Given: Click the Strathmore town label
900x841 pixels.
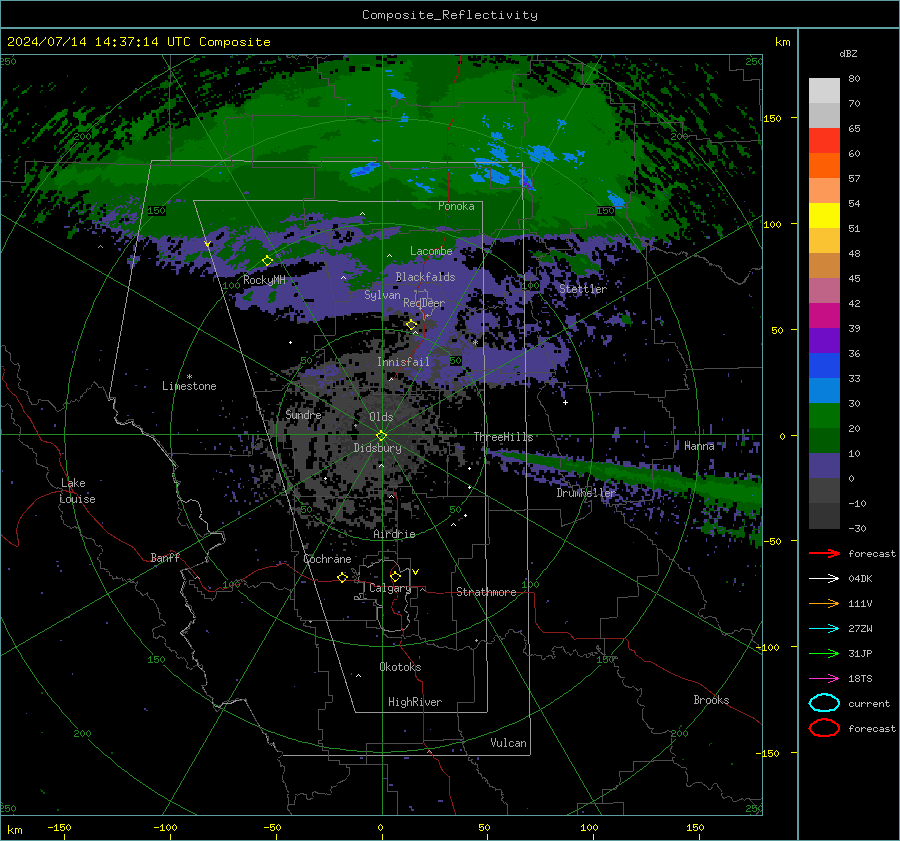Looking at the screenshot, I should click(486, 592).
